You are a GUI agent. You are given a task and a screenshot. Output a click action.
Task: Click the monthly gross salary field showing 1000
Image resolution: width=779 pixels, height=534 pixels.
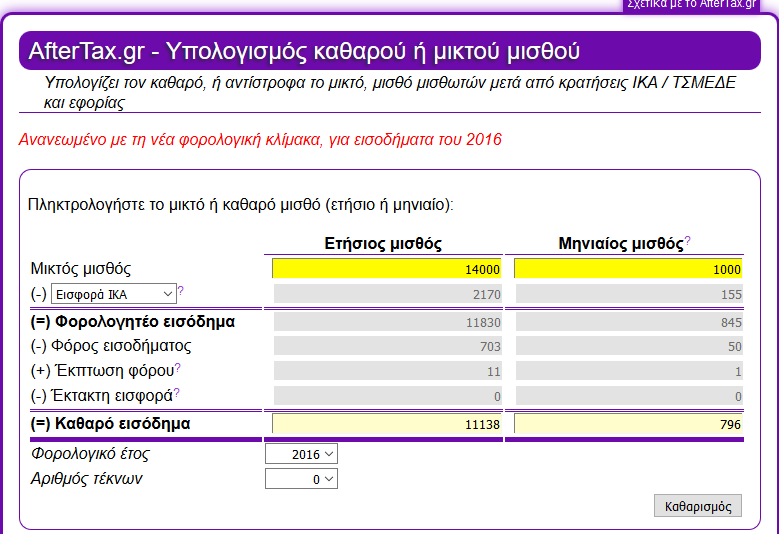point(628,269)
